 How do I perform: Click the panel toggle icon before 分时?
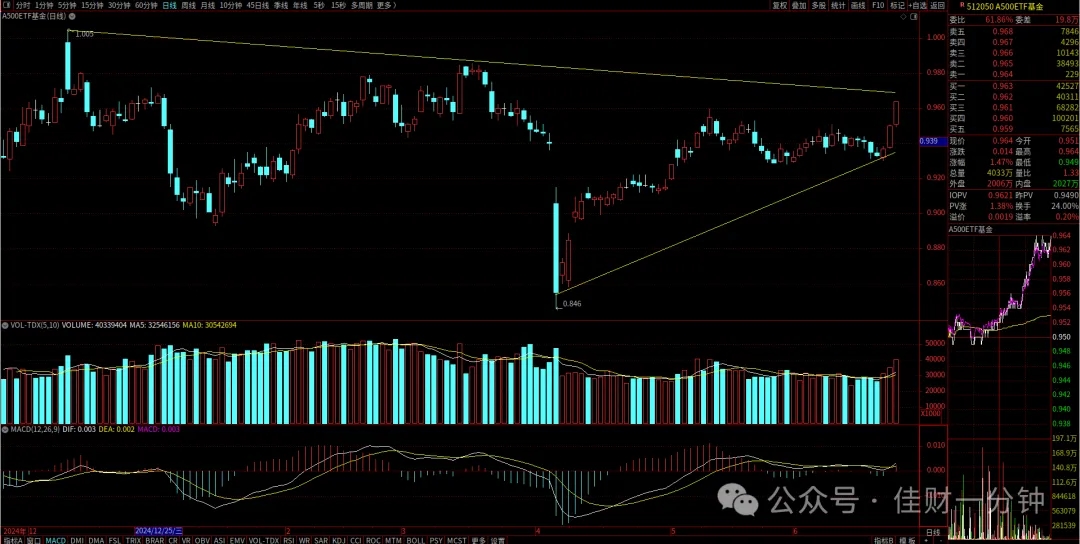[x=7, y=5]
